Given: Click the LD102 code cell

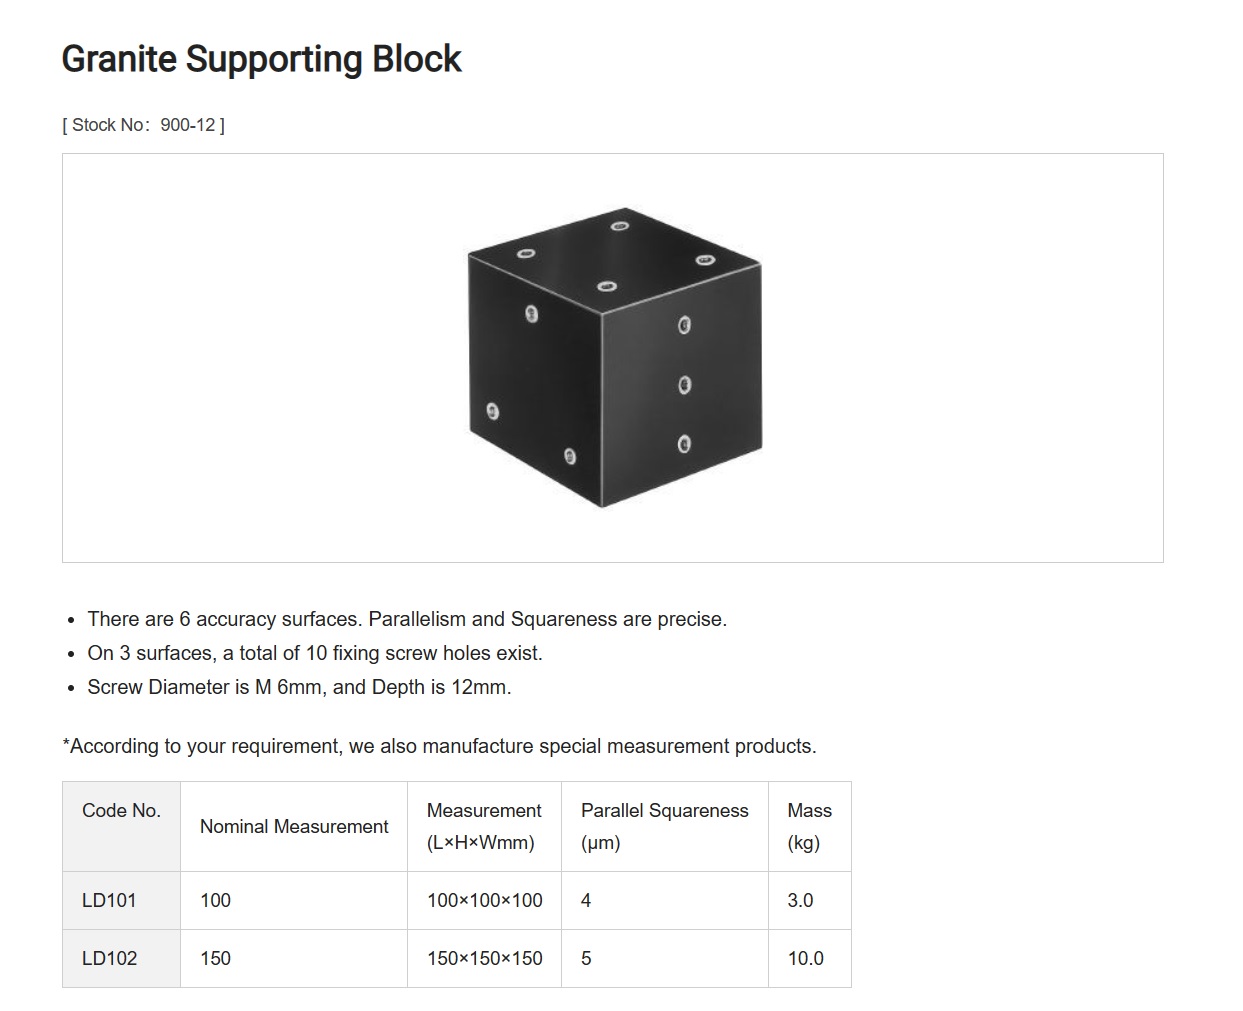Looking at the screenshot, I should tap(122, 958).
